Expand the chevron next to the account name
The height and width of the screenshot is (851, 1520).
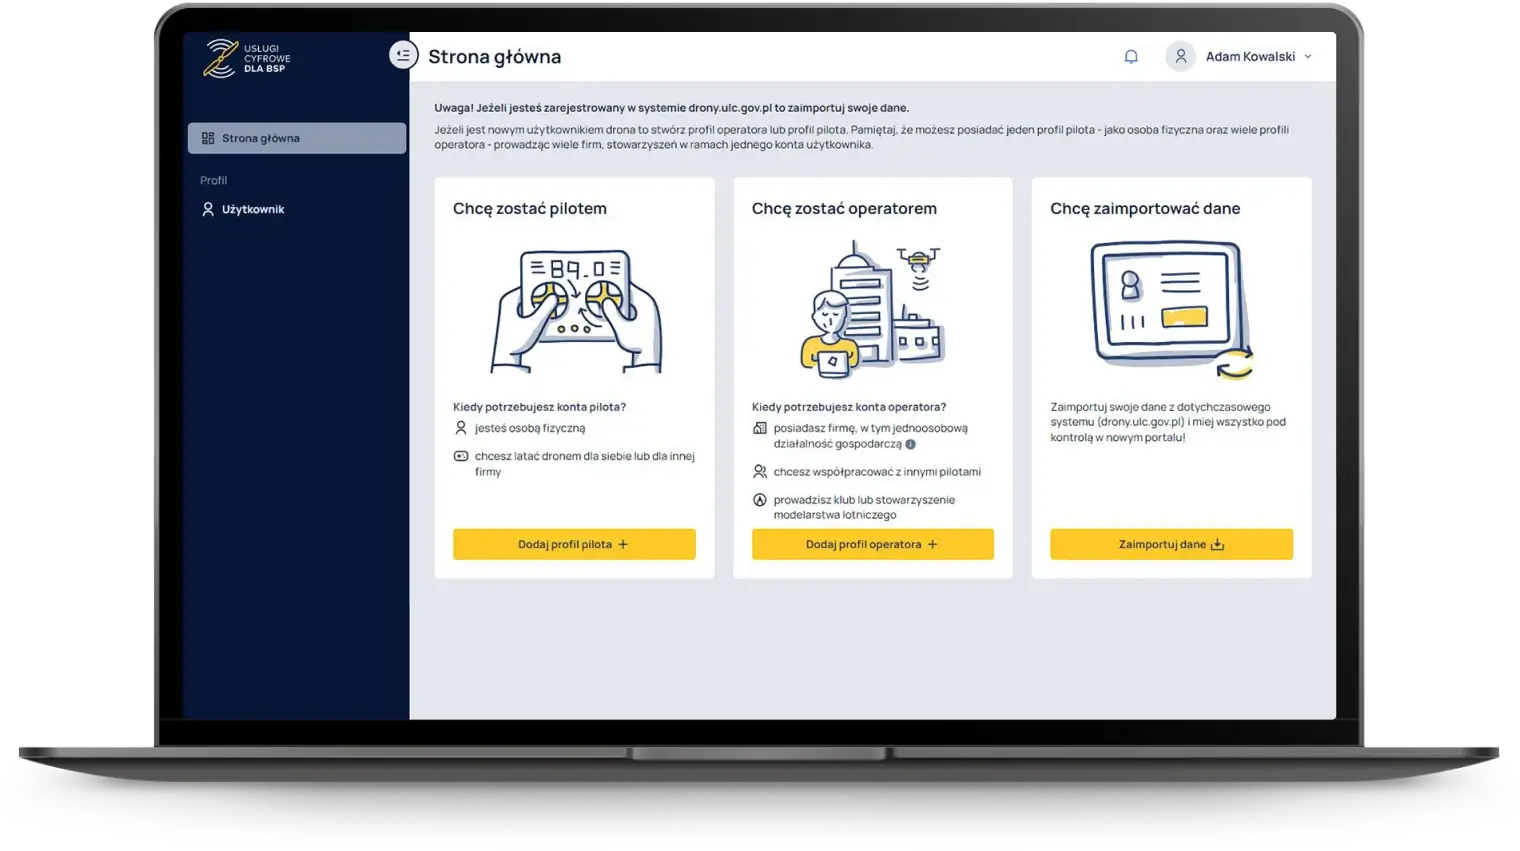coord(1308,56)
